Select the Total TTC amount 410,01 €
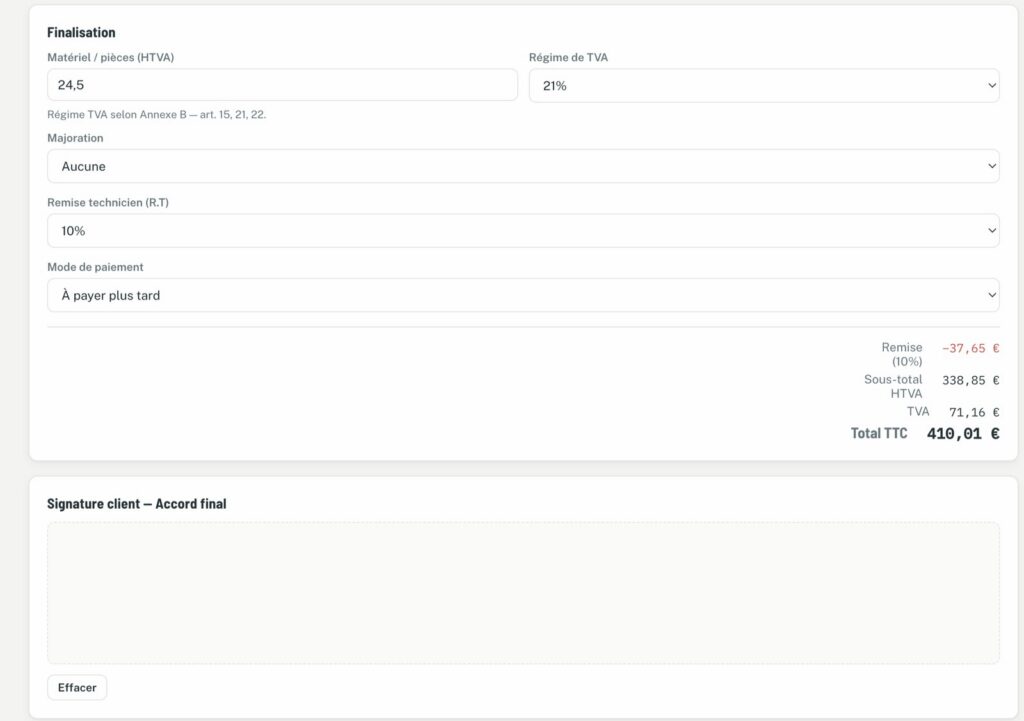 click(x=963, y=434)
